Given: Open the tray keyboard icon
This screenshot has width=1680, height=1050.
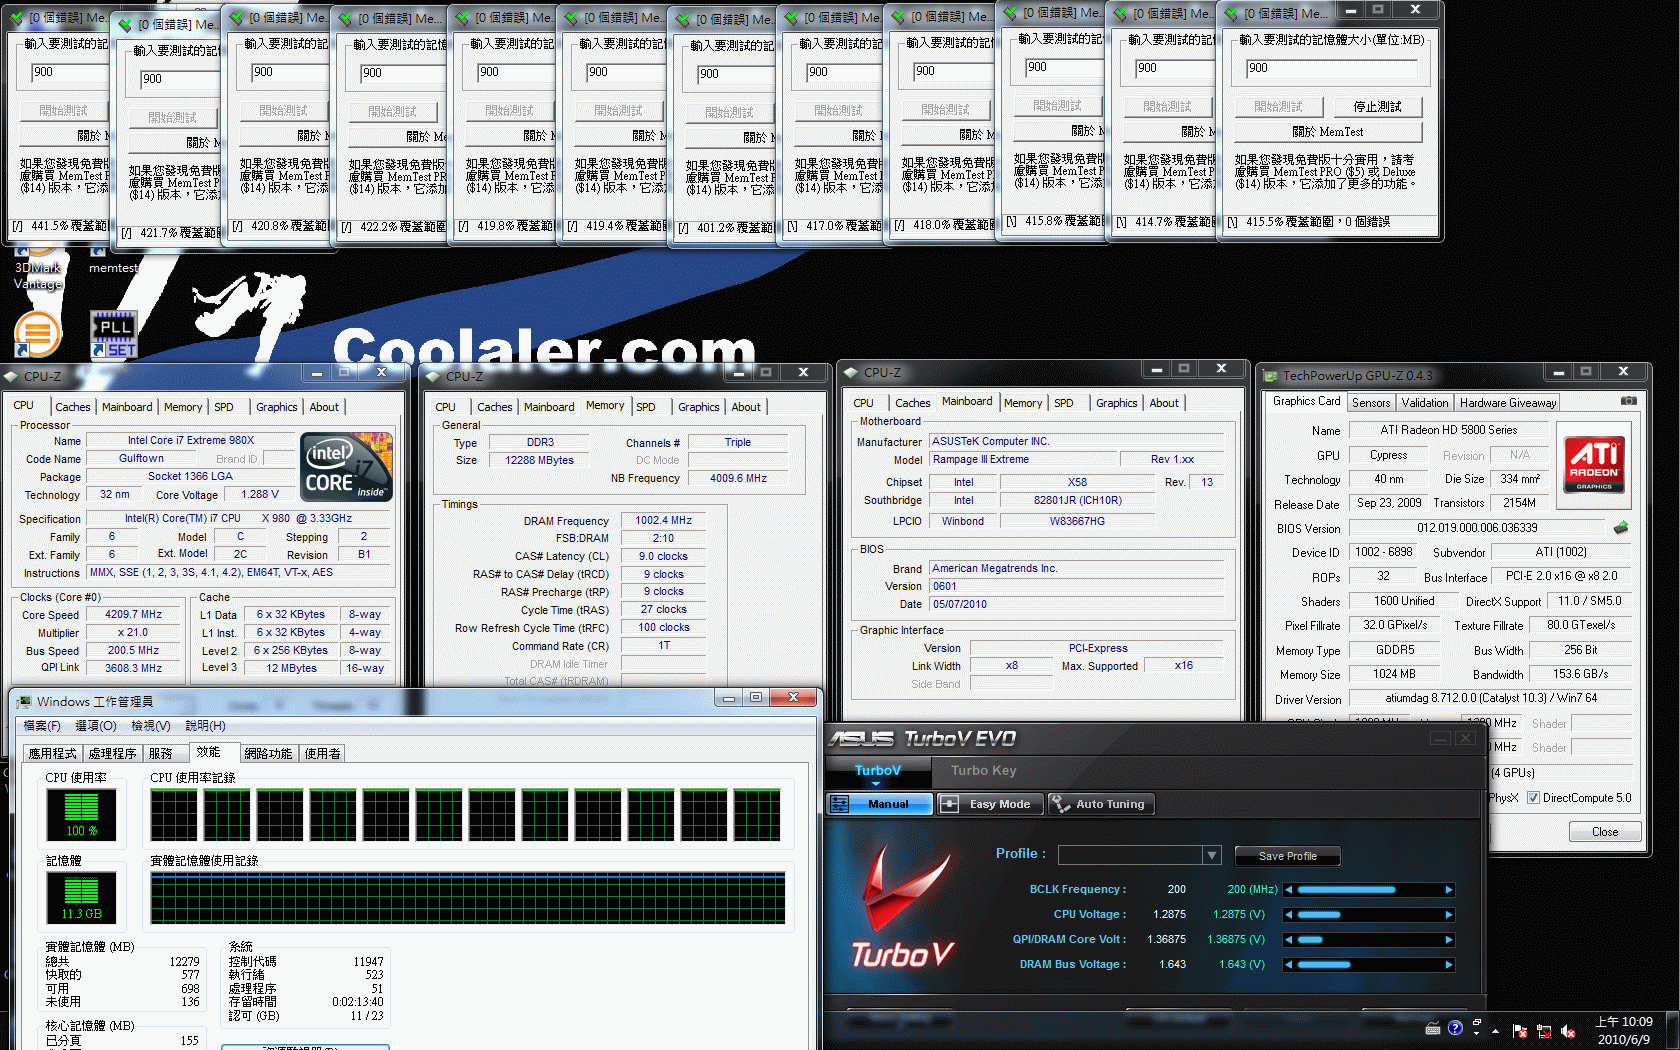Looking at the screenshot, I should click(x=1433, y=1028).
